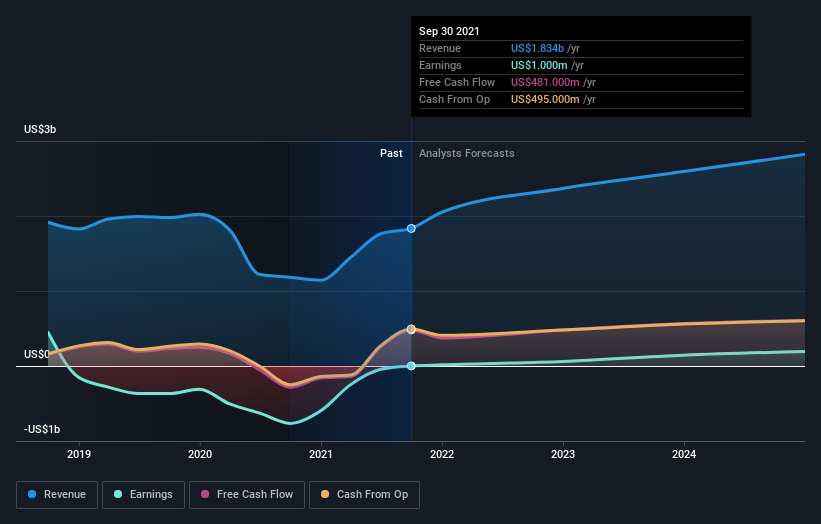Click the -US$1b y-axis label
821x524 pixels.
(x=42, y=429)
